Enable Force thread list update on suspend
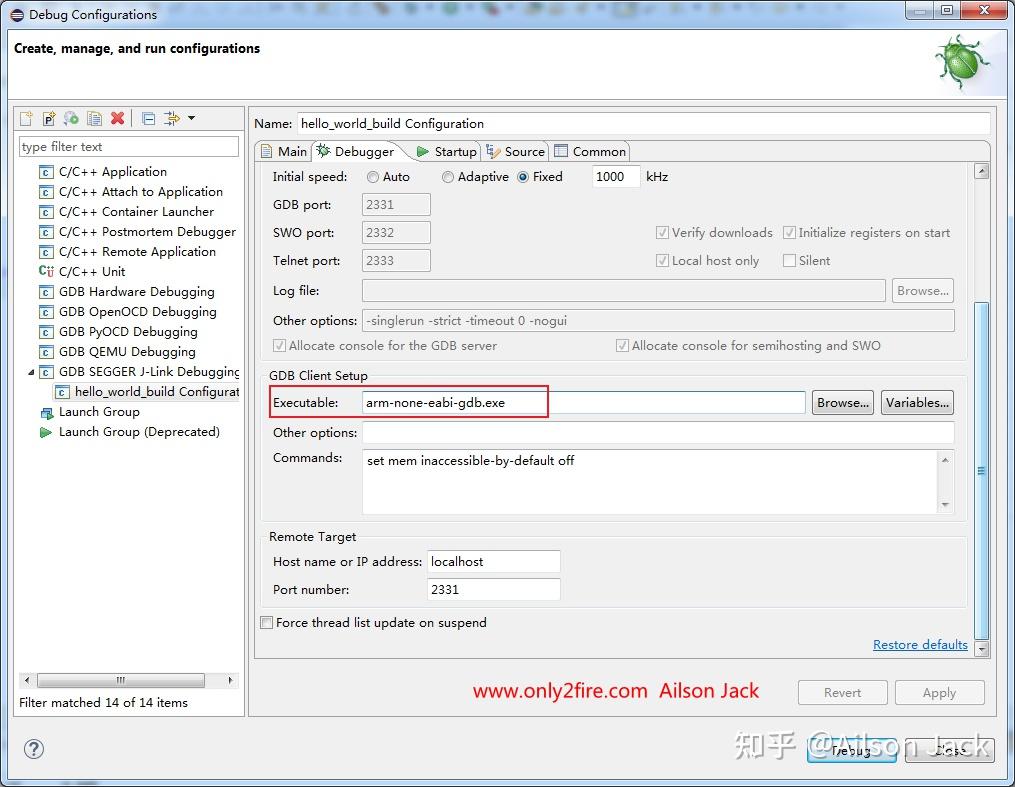Viewport: 1015px width, 787px height. tap(267, 623)
